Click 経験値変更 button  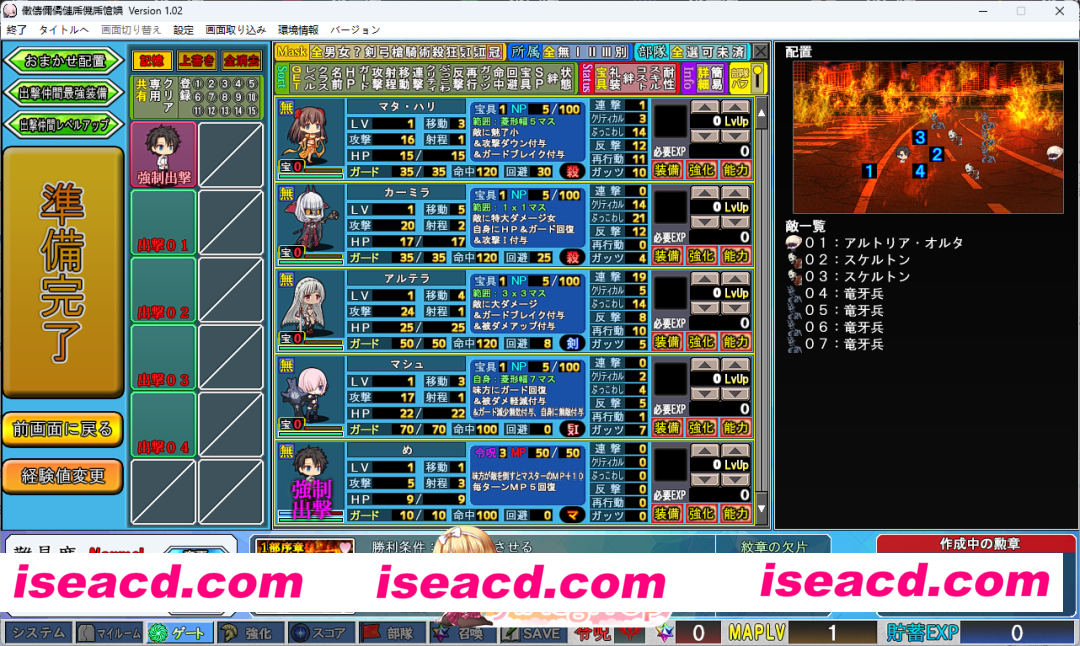63,476
